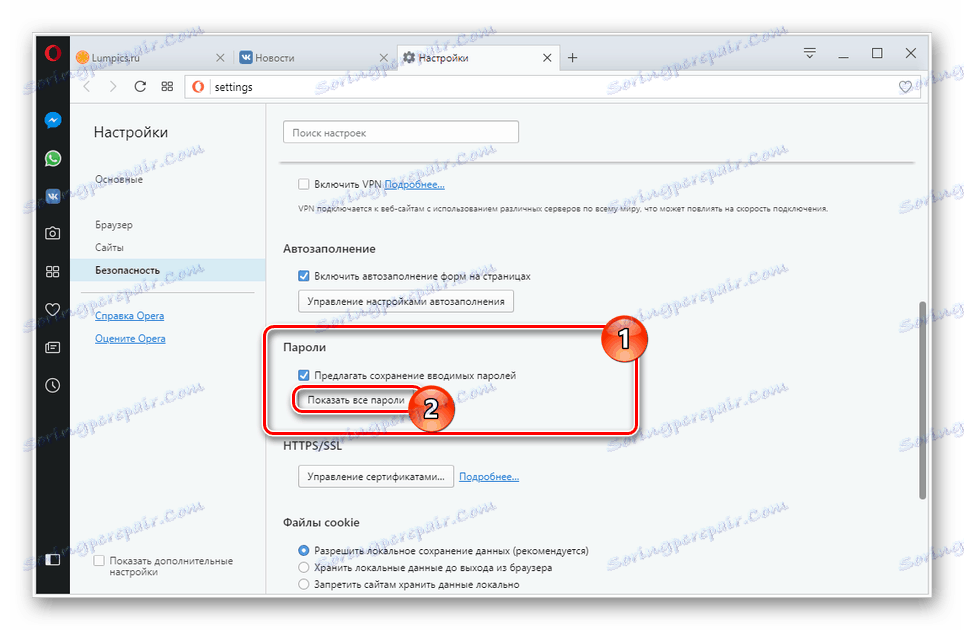This screenshot has height=630, width=964.
Task: Select Запретить сайтам хранить данные radio
Action: (x=303, y=584)
